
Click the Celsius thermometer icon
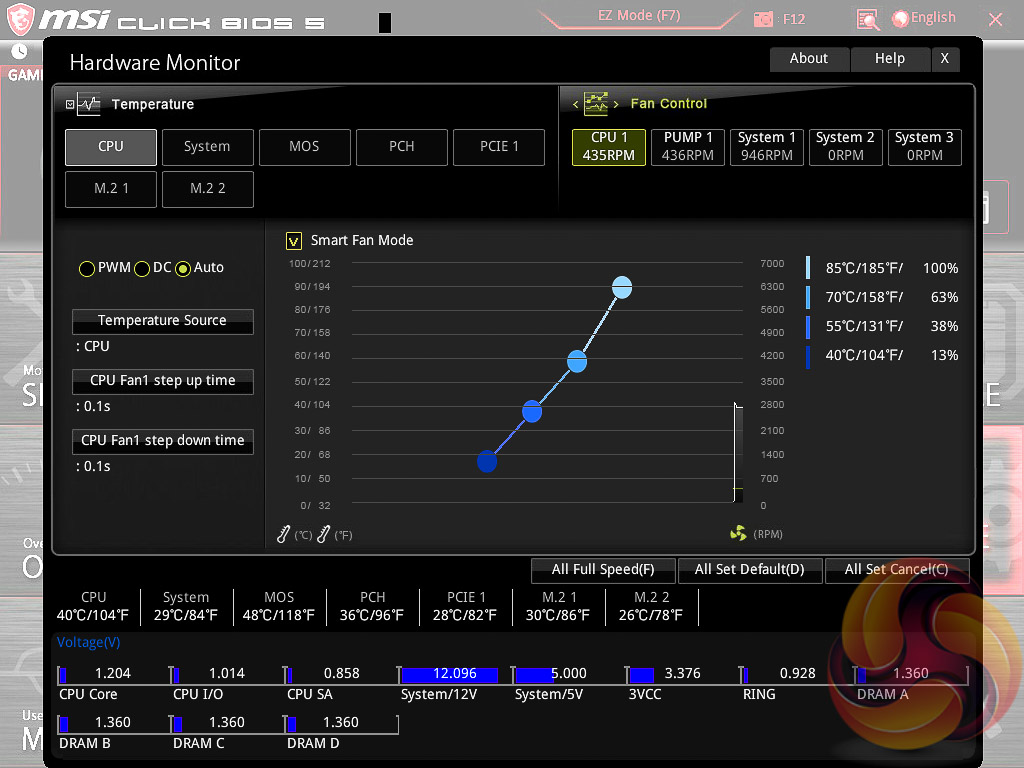283,534
